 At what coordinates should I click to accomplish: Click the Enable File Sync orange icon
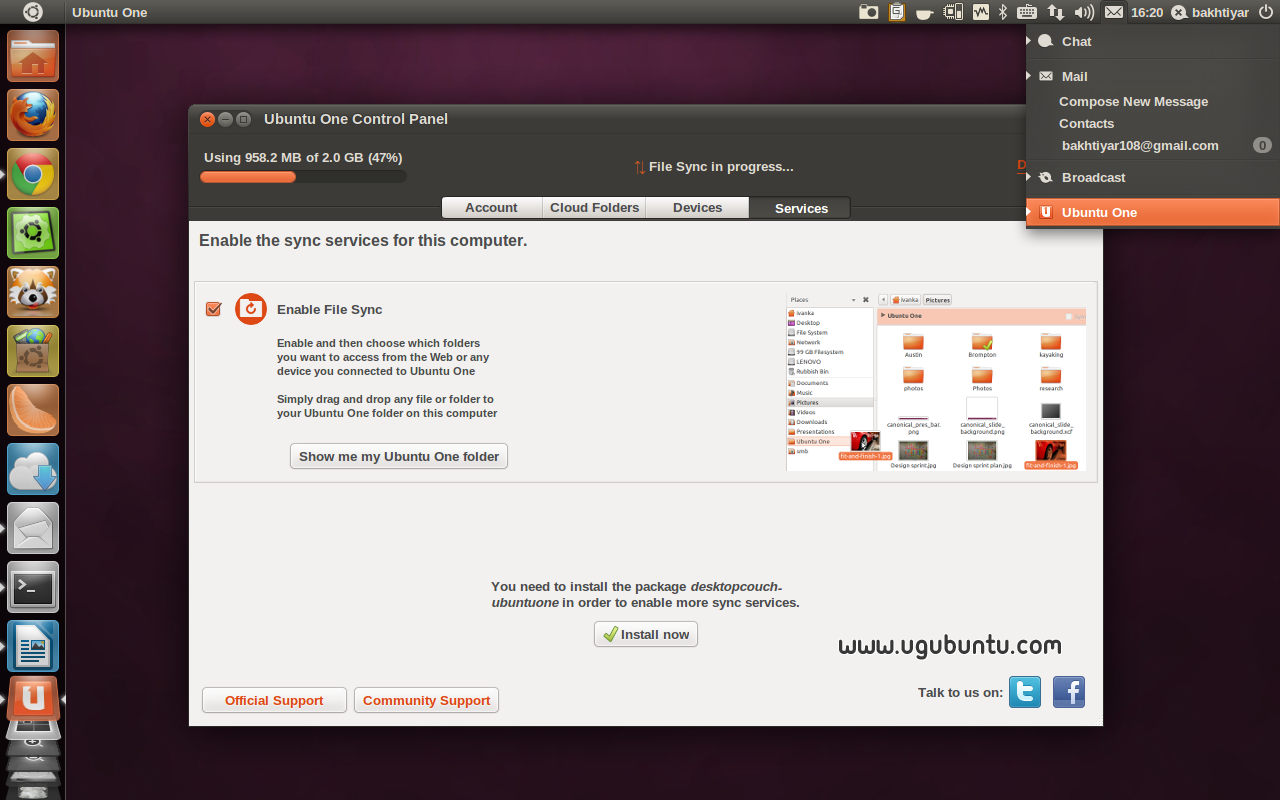pos(251,309)
